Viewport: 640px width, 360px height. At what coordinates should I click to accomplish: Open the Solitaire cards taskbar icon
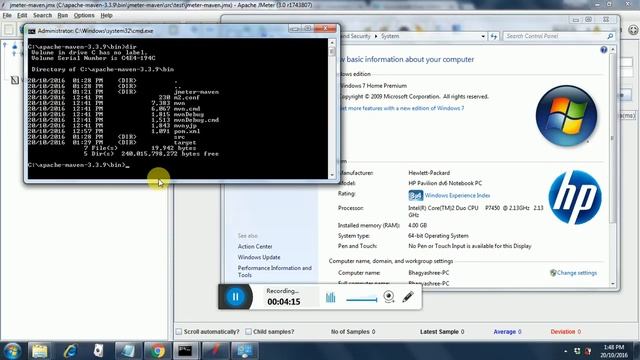pos(98,351)
